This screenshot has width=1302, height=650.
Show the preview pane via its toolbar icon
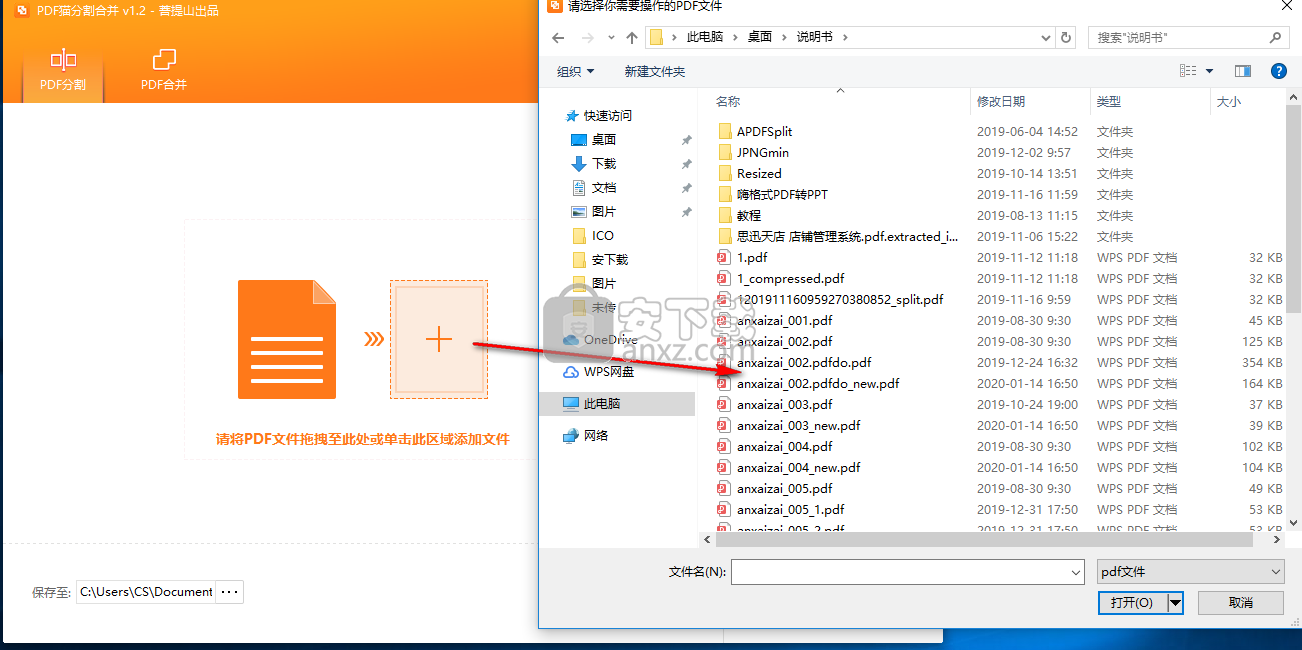(1241, 70)
